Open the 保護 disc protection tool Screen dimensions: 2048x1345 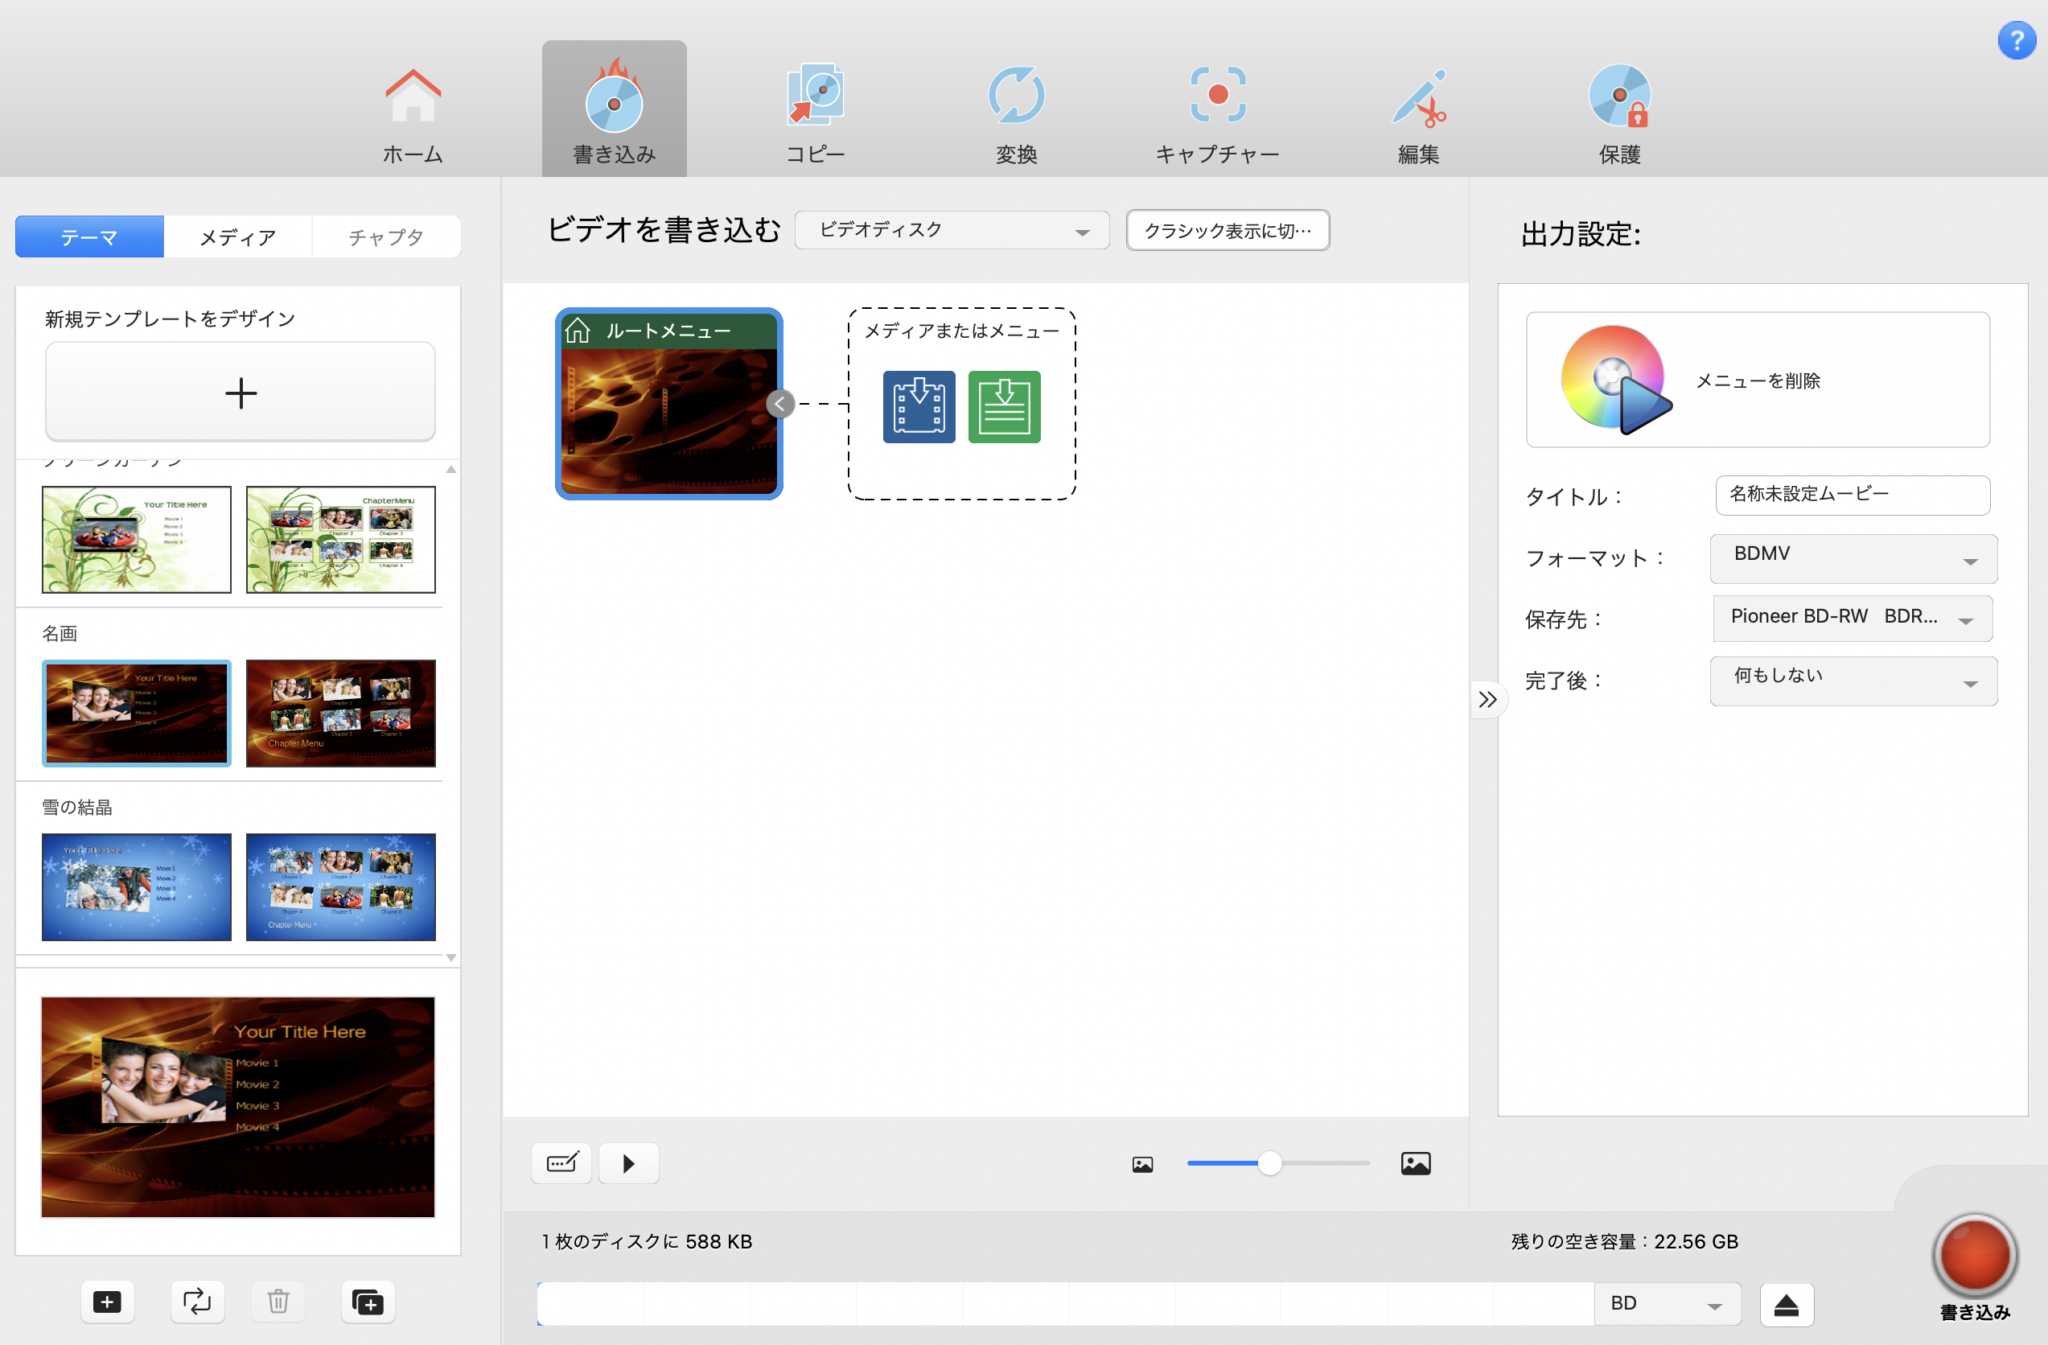click(x=1620, y=110)
